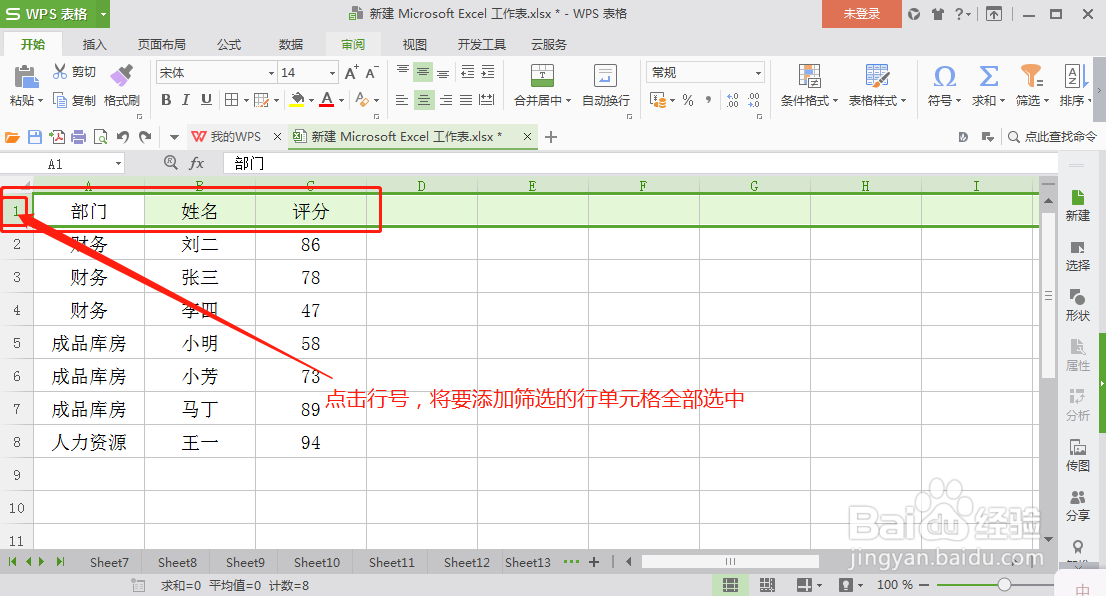Click the 未登录 login button
The image size is (1106, 596).
[861, 15]
